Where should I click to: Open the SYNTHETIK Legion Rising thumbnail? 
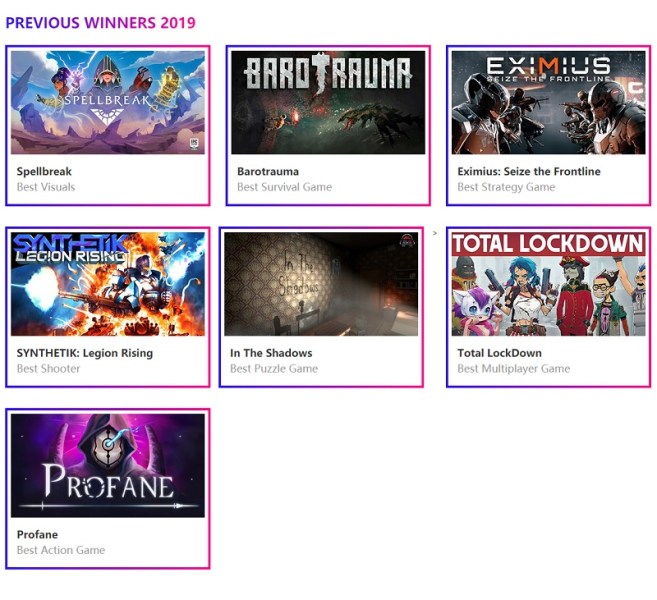pyautogui.click(x=108, y=284)
